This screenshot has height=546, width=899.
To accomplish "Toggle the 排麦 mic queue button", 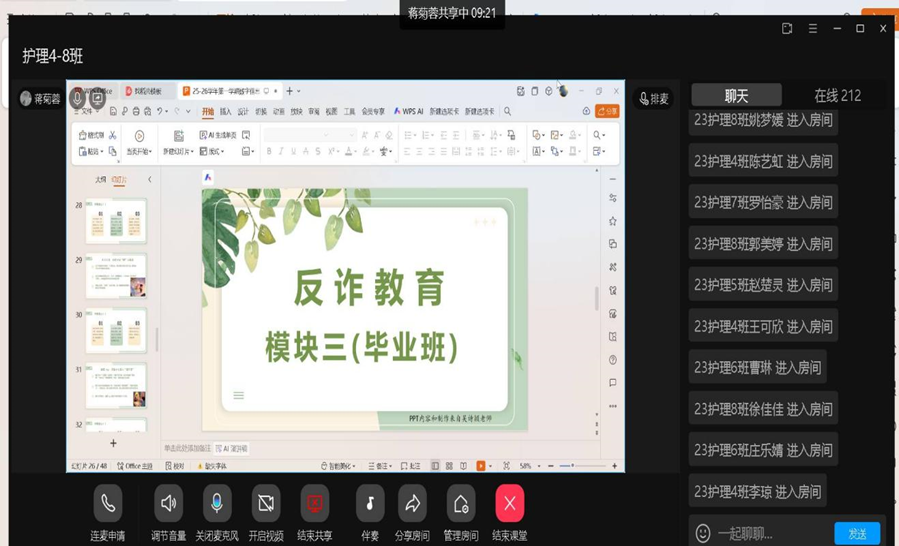I will (654, 99).
